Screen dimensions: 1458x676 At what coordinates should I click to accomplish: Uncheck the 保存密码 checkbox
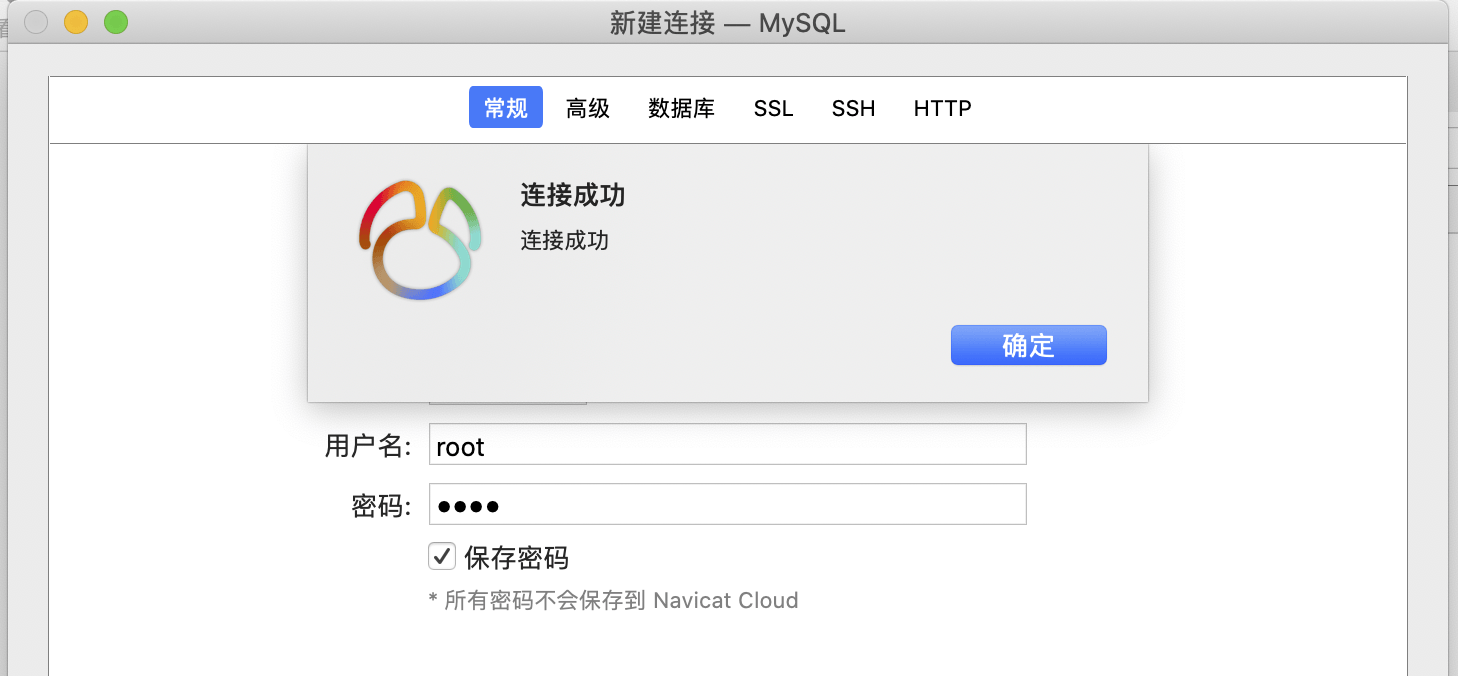pyautogui.click(x=442, y=556)
